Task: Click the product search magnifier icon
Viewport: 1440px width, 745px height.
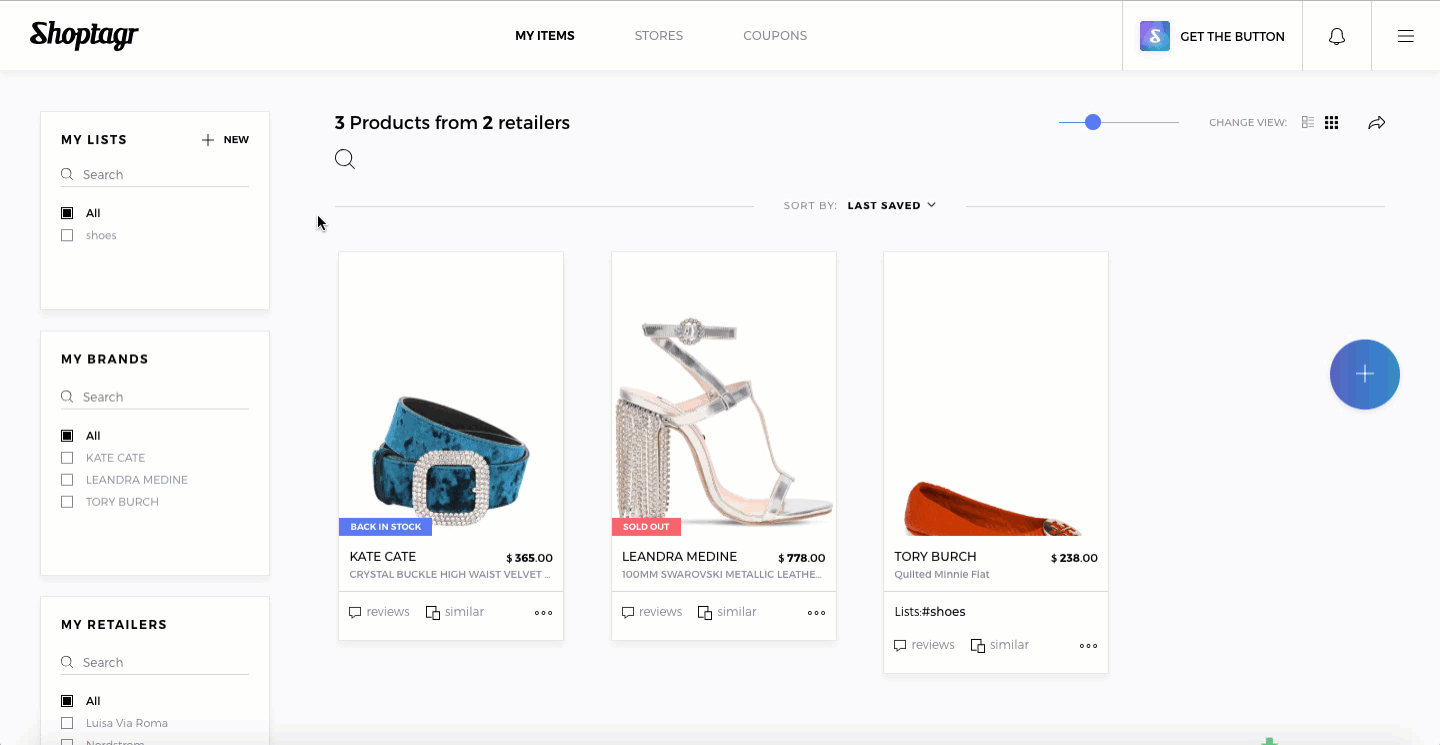Action: click(345, 159)
